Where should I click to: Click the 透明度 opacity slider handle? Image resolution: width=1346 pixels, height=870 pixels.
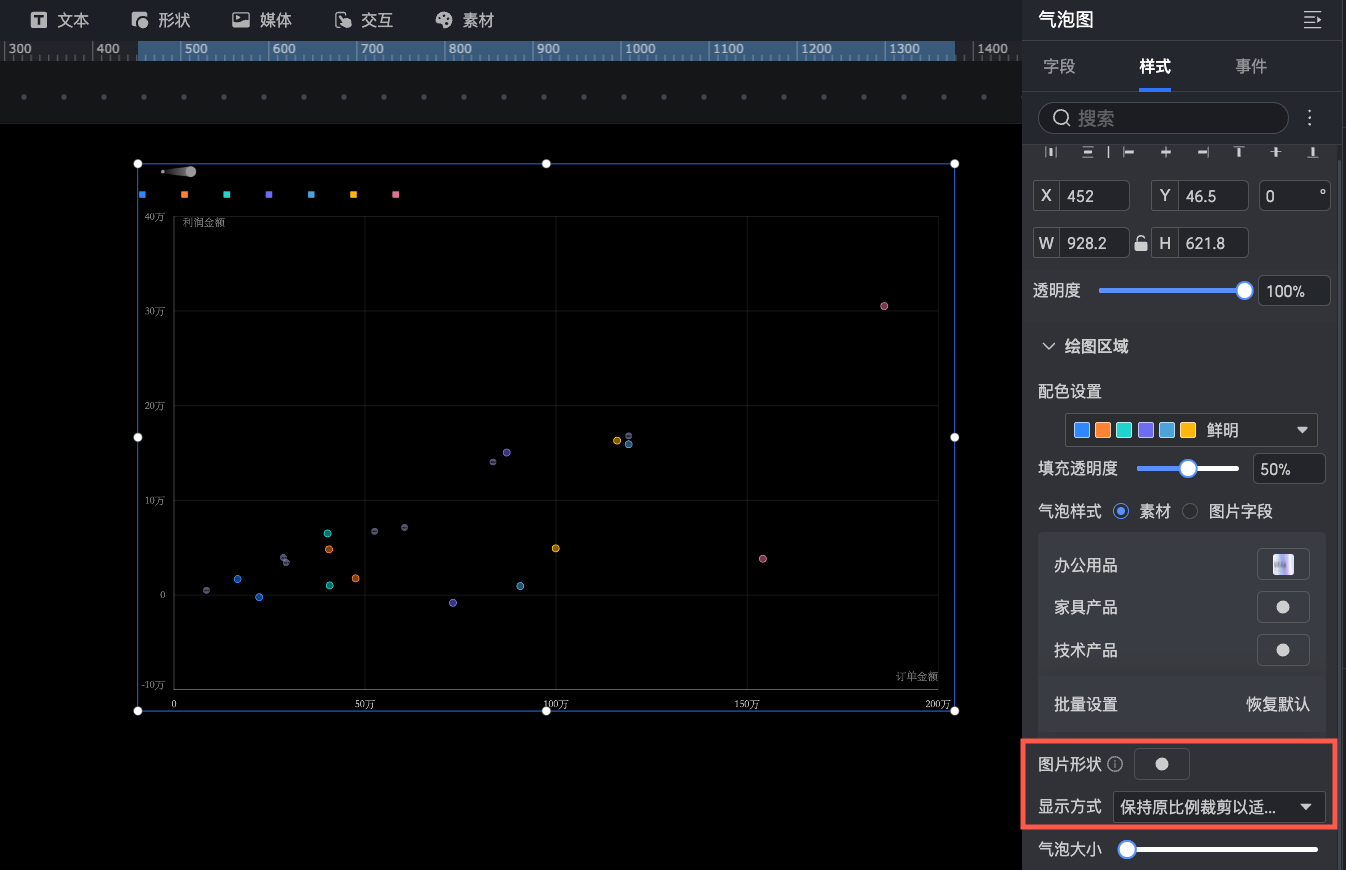(1244, 290)
